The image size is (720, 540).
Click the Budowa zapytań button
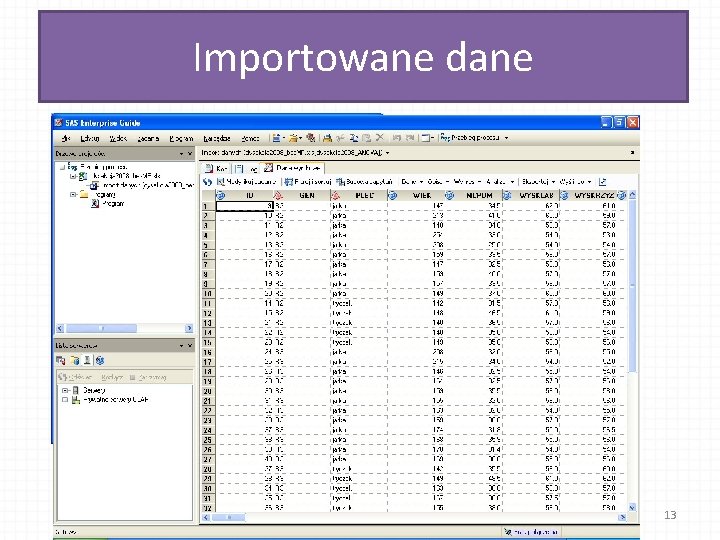[x=365, y=182]
